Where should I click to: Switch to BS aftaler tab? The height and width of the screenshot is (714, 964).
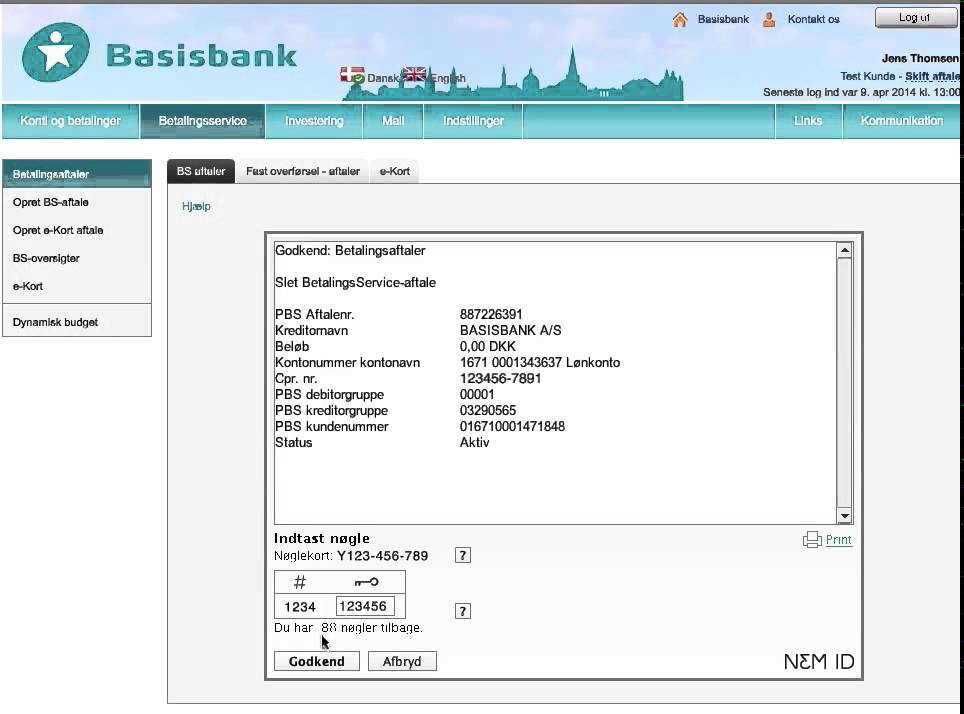pyautogui.click(x=201, y=171)
